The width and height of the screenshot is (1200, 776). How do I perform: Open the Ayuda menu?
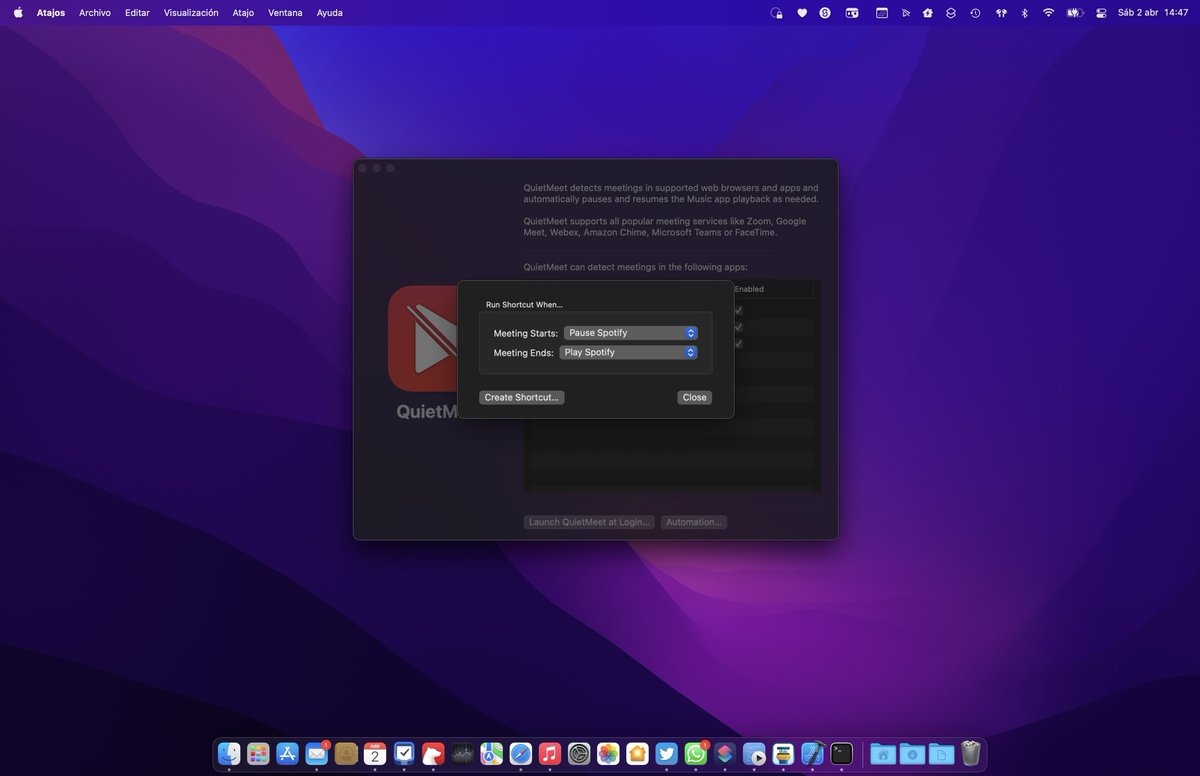329,13
